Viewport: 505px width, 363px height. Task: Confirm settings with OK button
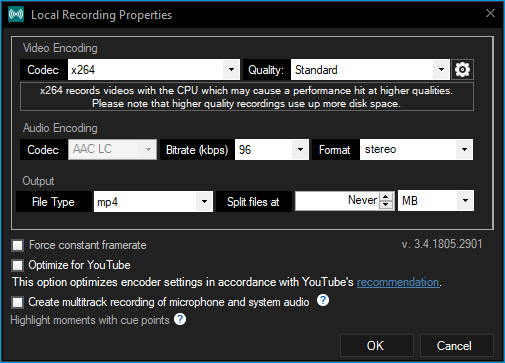(376, 345)
